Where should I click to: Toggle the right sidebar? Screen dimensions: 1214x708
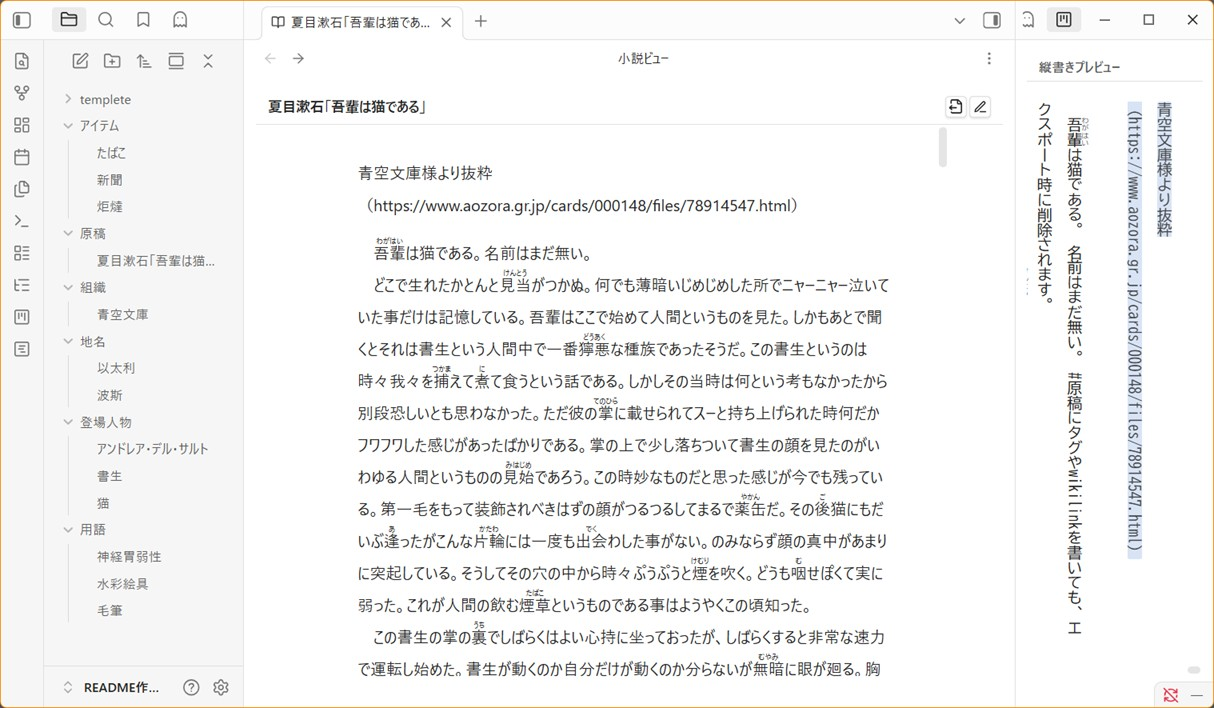992,21
